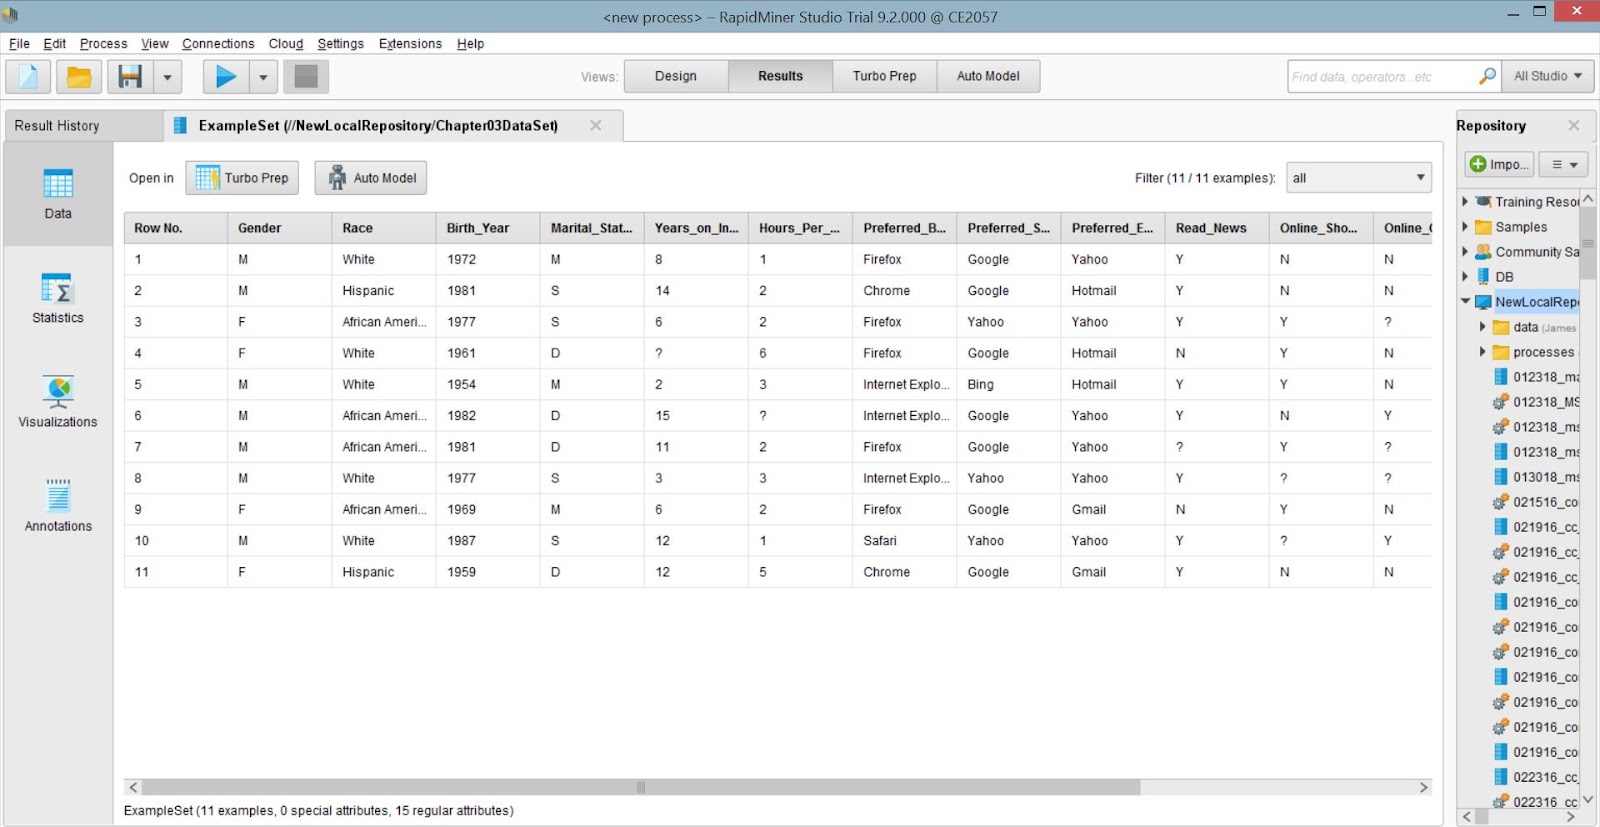
Task: Open the Extensions menu
Action: (410, 44)
